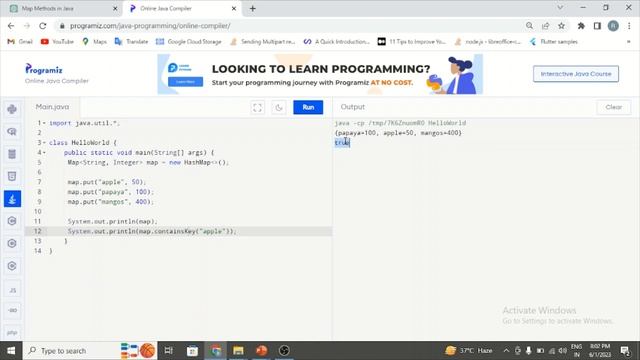Collapse the fold arrow on line 1
Image resolution: width=640 pixels, height=360 pixels.
tap(44, 123)
